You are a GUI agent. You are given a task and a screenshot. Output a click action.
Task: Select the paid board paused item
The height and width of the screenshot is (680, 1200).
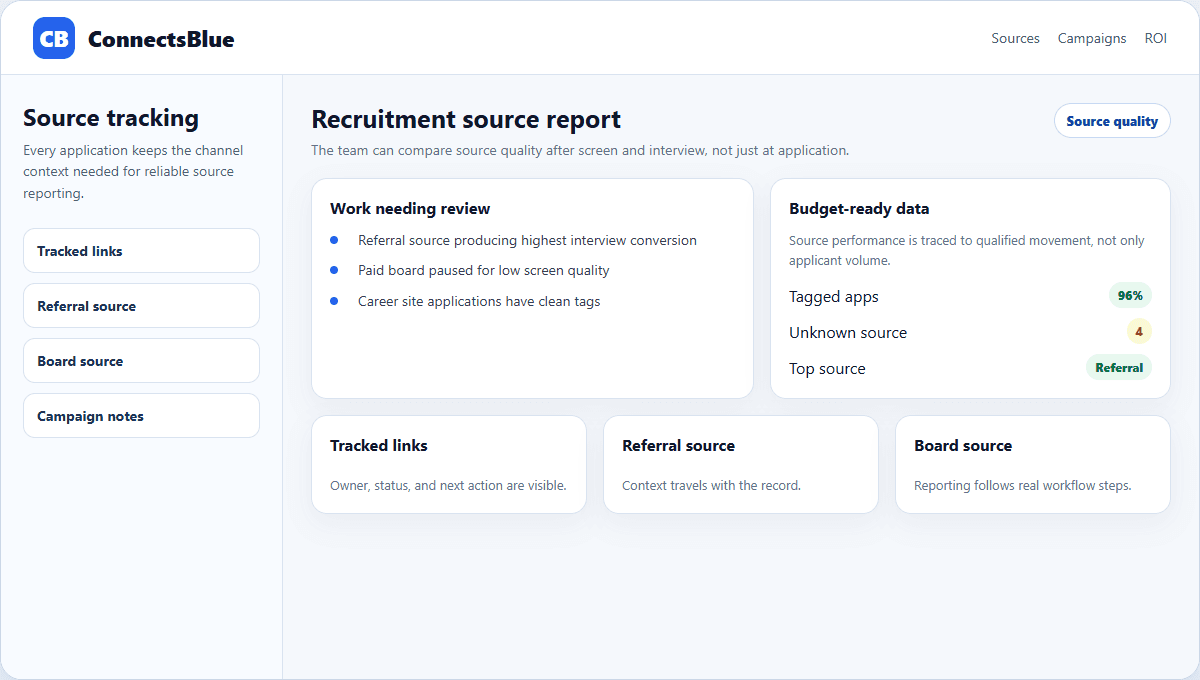tap(483, 271)
